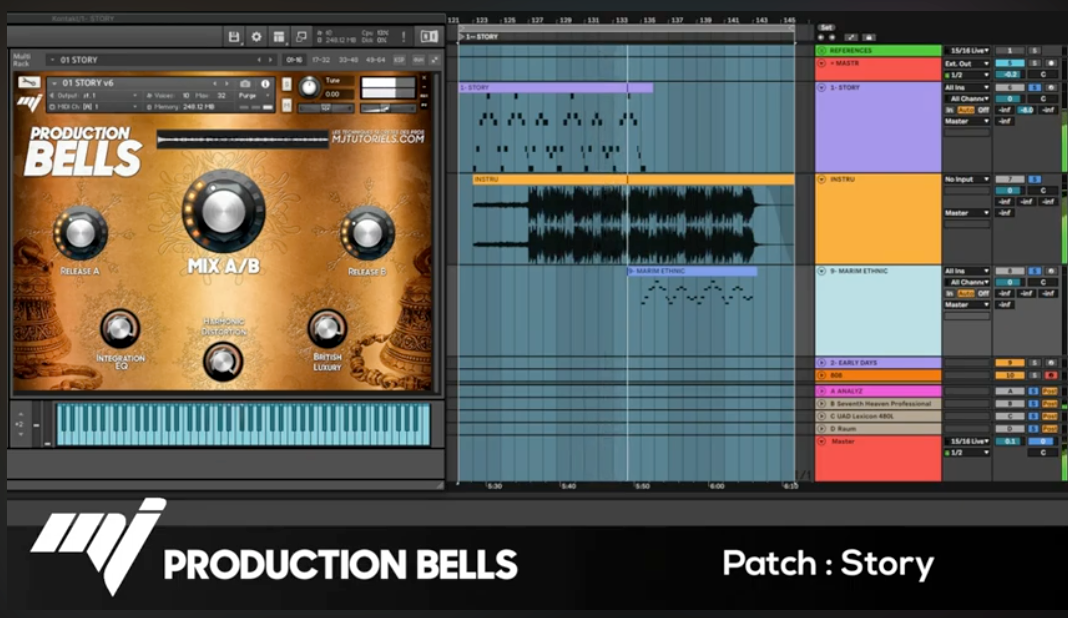Screen dimensions: 1068x618
Task: Click the Purge button in Kontakt
Action: 247,95
